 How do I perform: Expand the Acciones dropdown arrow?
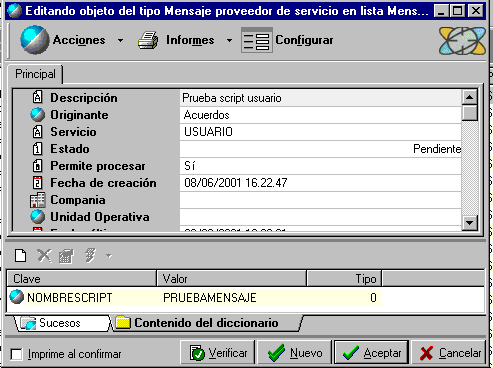120,40
